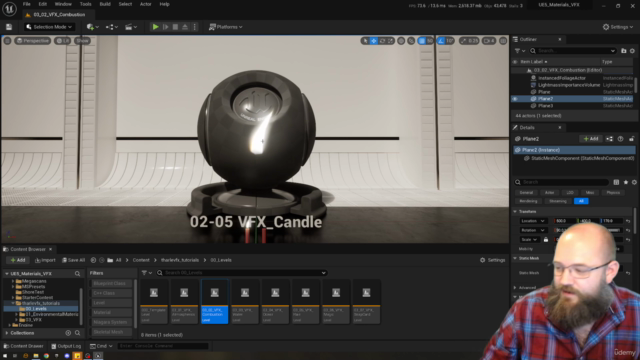
Task: Select InstancedFoliageActor in the Outliner
Action: [x=562, y=78]
